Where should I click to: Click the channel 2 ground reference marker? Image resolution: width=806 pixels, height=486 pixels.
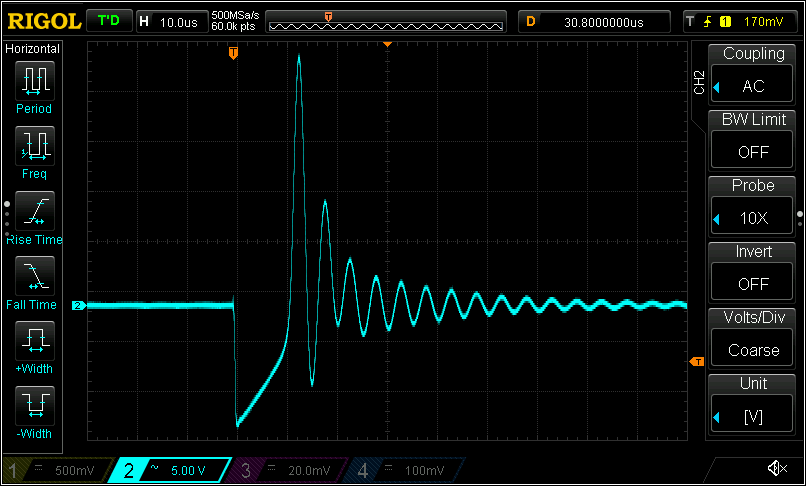click(x=79, y=305)
